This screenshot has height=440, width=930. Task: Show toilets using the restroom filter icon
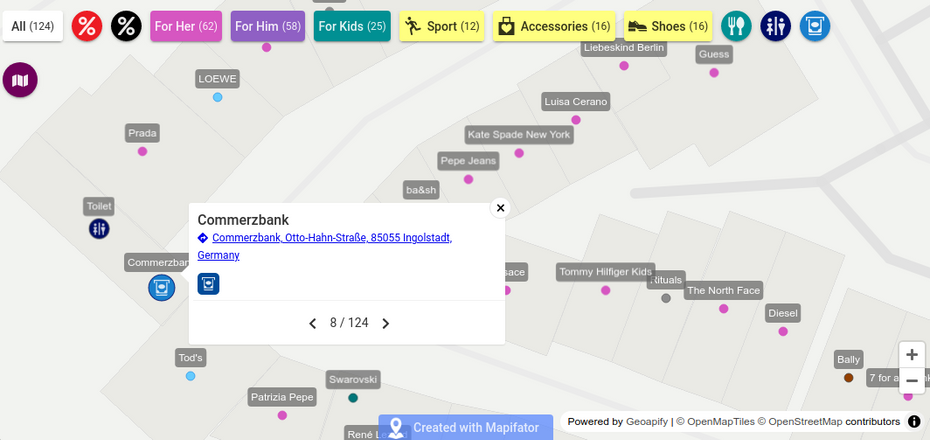tap(776, 26)
